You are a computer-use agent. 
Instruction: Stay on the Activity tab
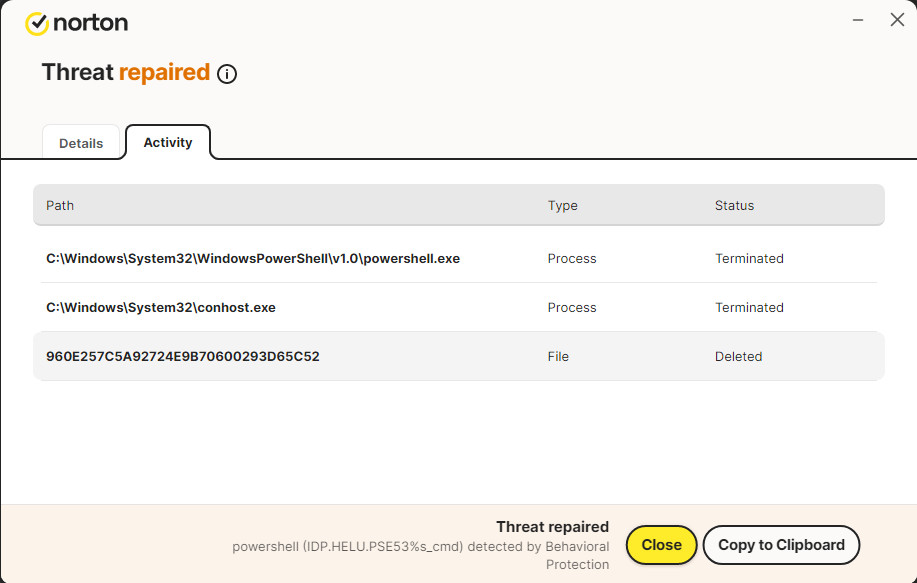point(167,142)
